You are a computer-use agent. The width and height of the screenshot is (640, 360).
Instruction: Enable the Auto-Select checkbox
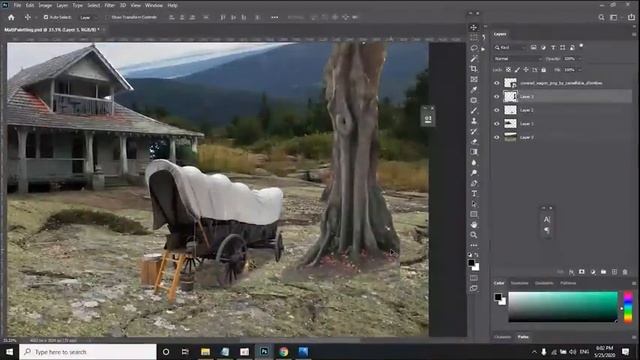click(46, 18)
